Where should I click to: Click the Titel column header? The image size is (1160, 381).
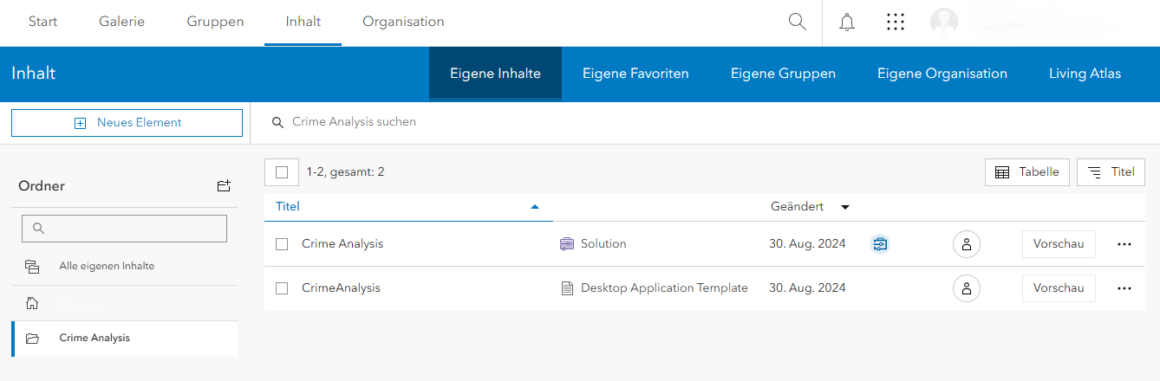[x=288, y=207]
